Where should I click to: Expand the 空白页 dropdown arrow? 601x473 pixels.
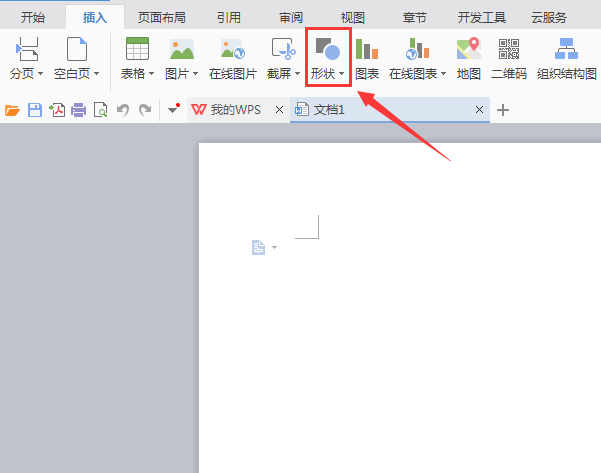point(97,73)
